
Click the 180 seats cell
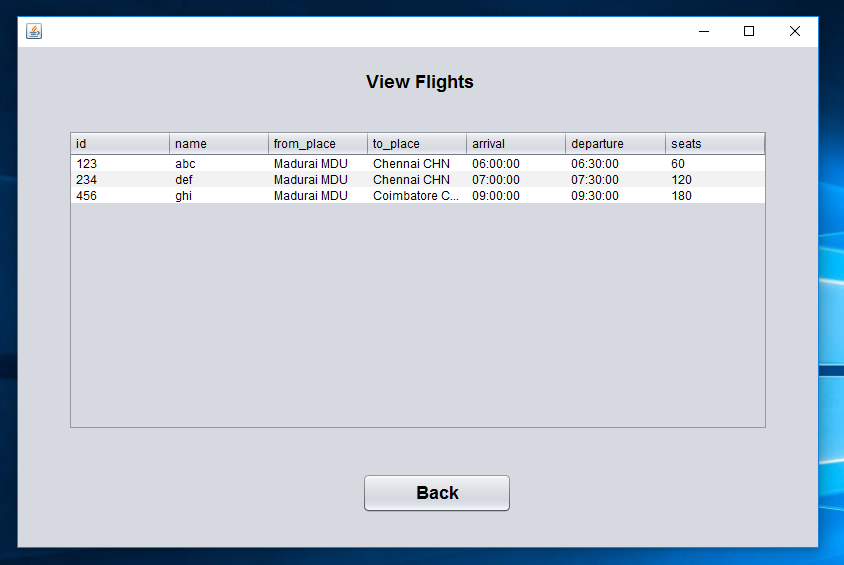point(715,196)
